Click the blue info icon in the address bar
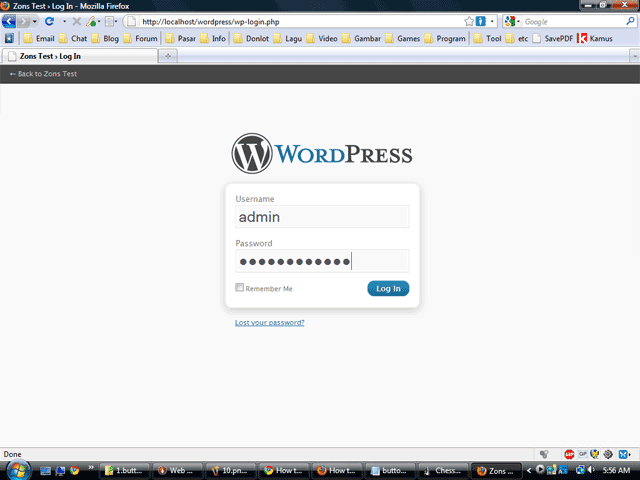Screen dimensions: 640x480 click(x=481, y=21)
